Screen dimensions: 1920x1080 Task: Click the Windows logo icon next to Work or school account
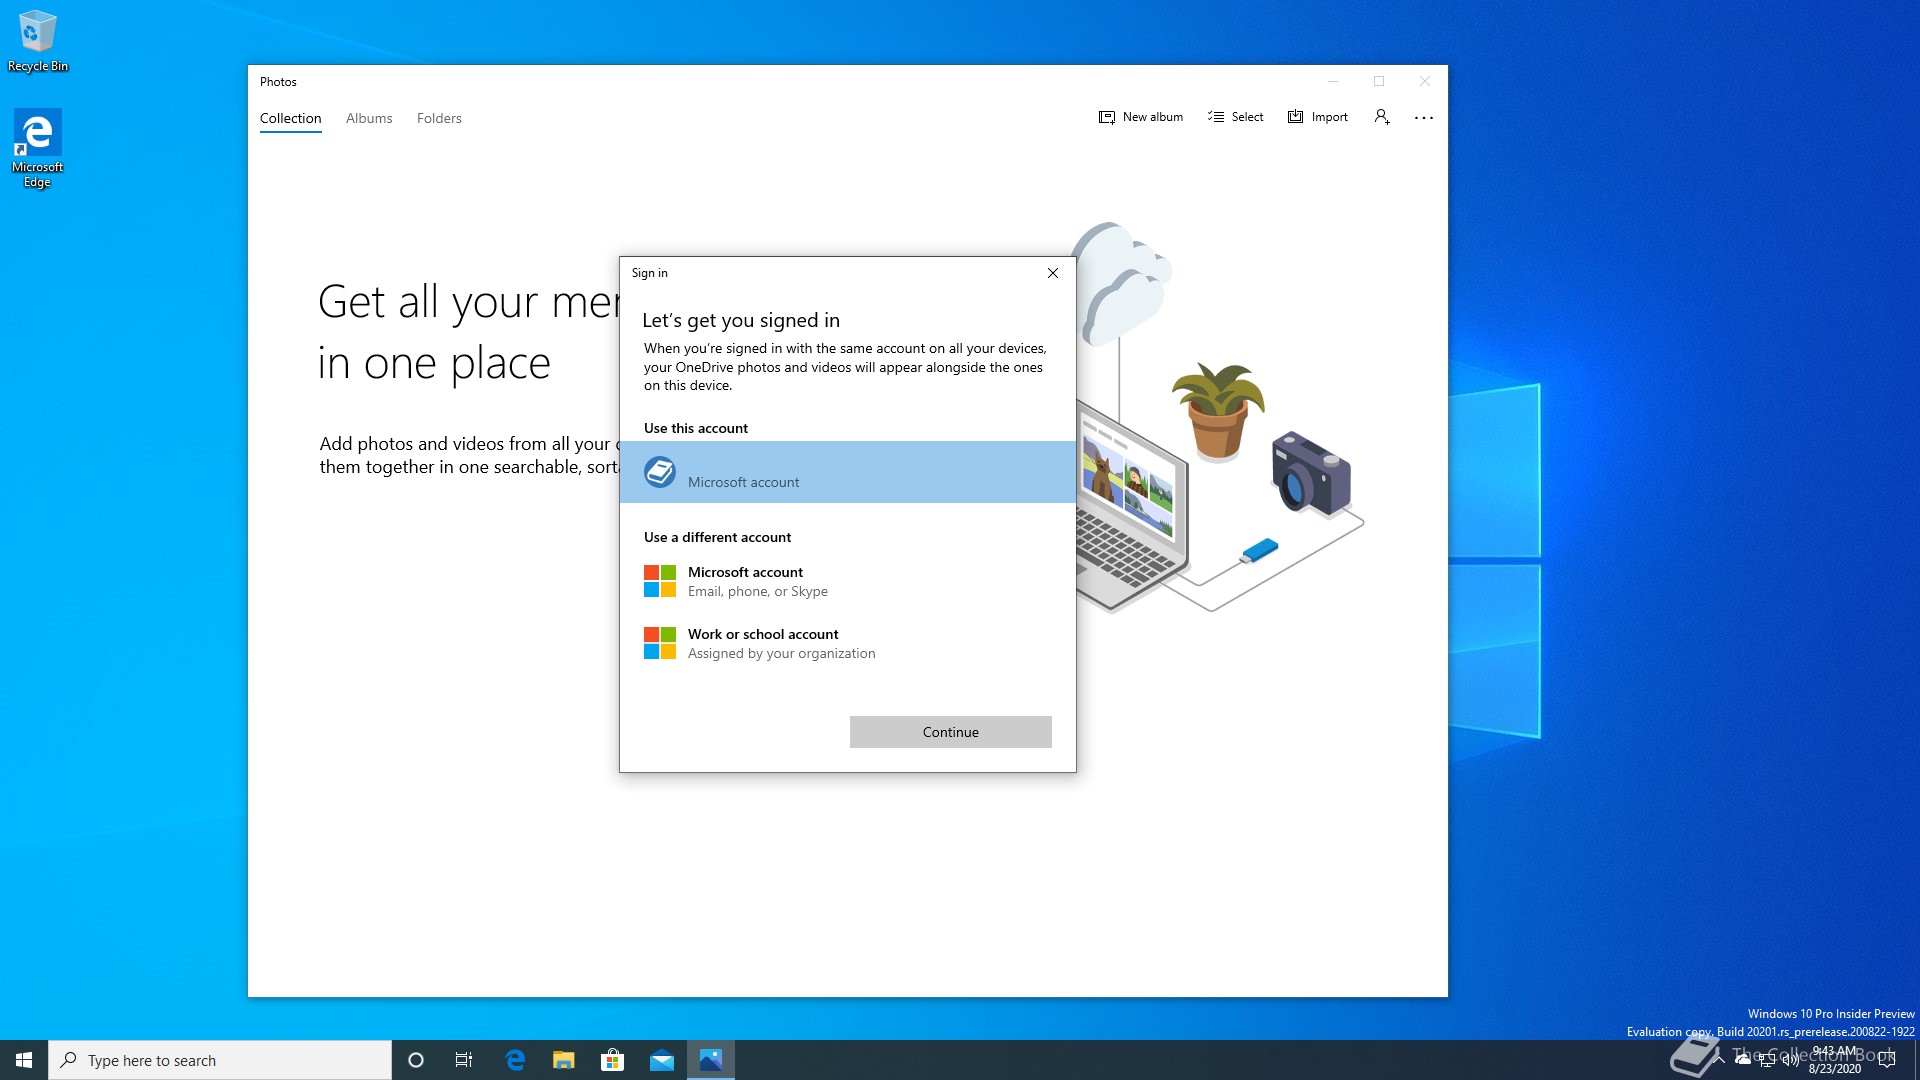pyautogui.click(x=660, y=643)
